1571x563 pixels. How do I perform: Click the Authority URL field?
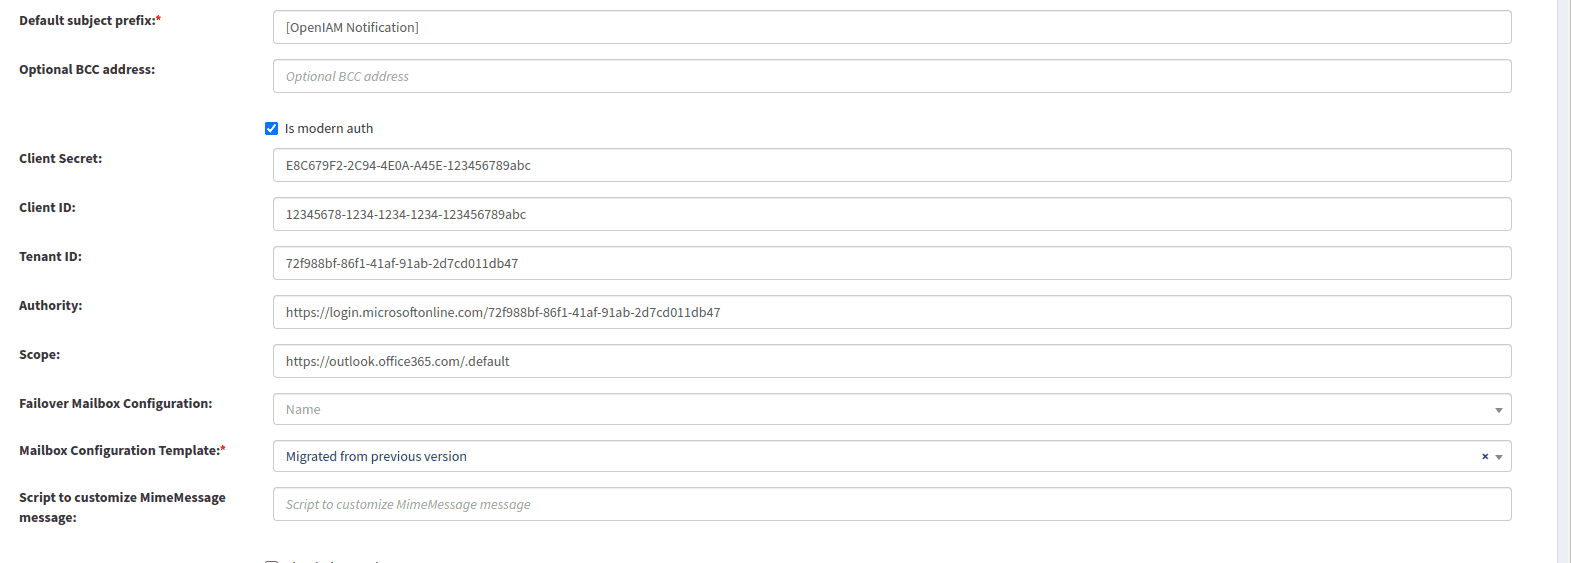click(x=892, y=312)
